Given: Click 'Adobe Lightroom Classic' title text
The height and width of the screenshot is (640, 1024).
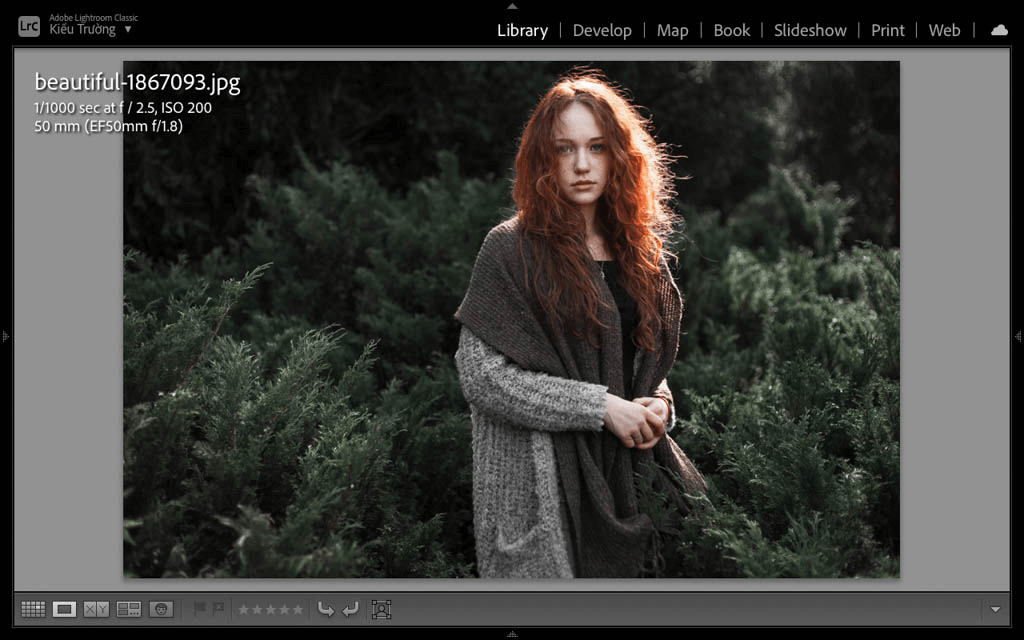Looking at the screenshot, I should coord(93,18).
